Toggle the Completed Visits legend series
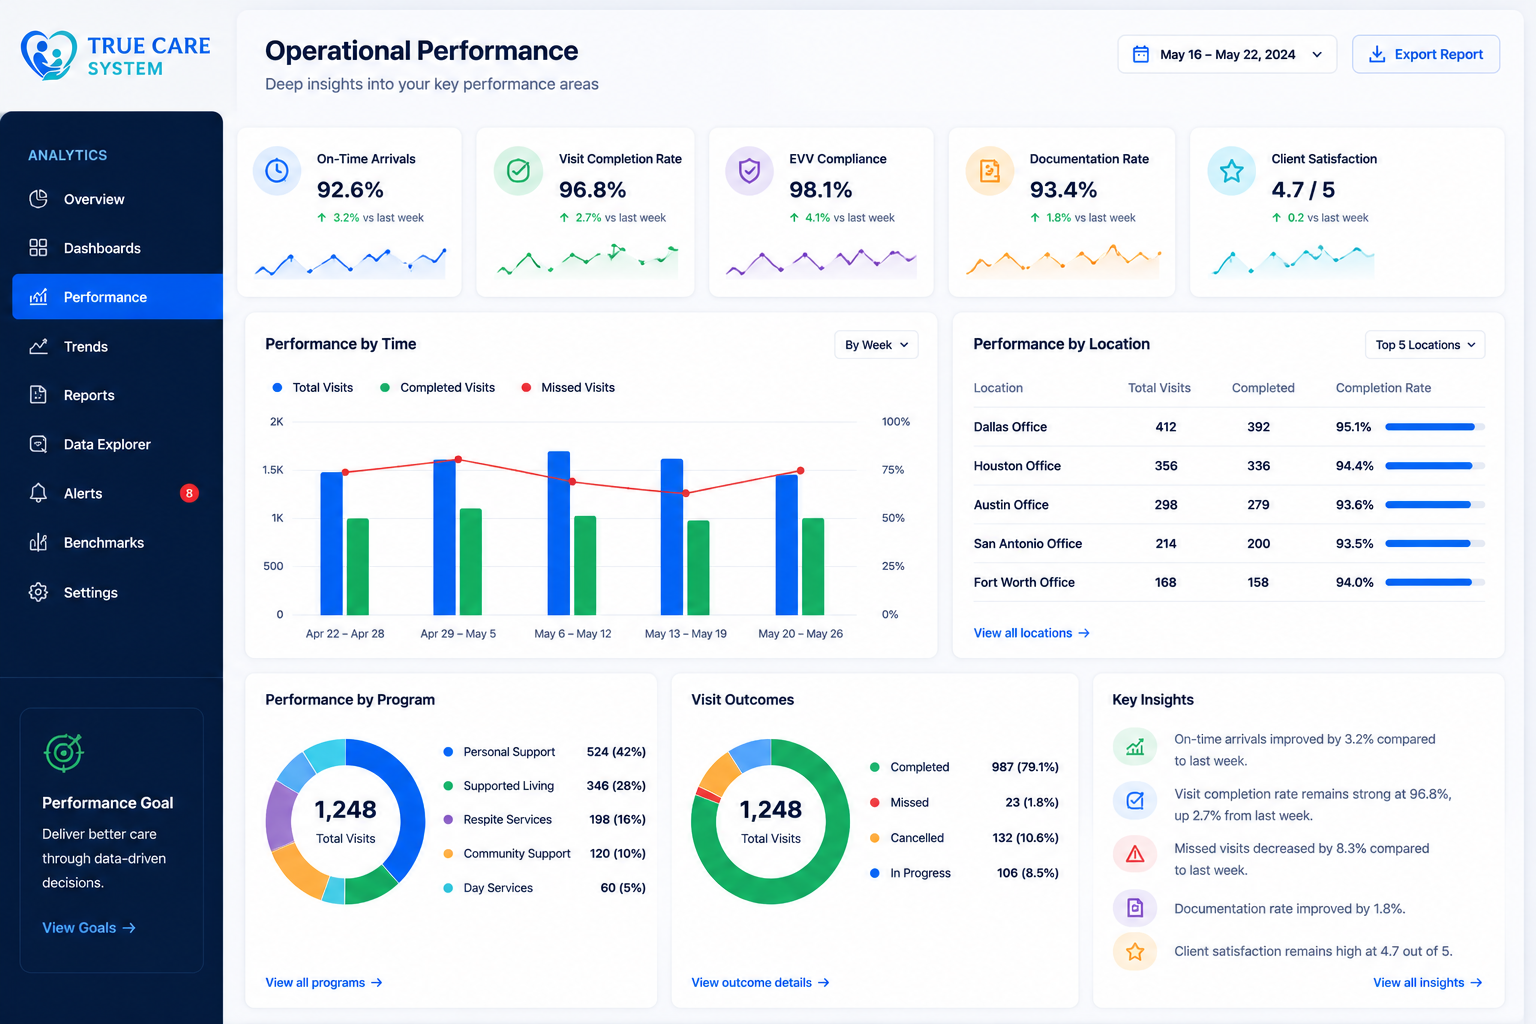The height and width of the screenshot is (1024, 1536). 437,387
